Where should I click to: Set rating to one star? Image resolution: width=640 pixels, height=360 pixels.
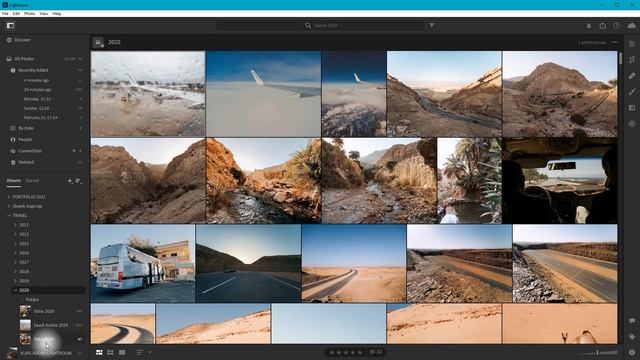[x=332, y=352]
